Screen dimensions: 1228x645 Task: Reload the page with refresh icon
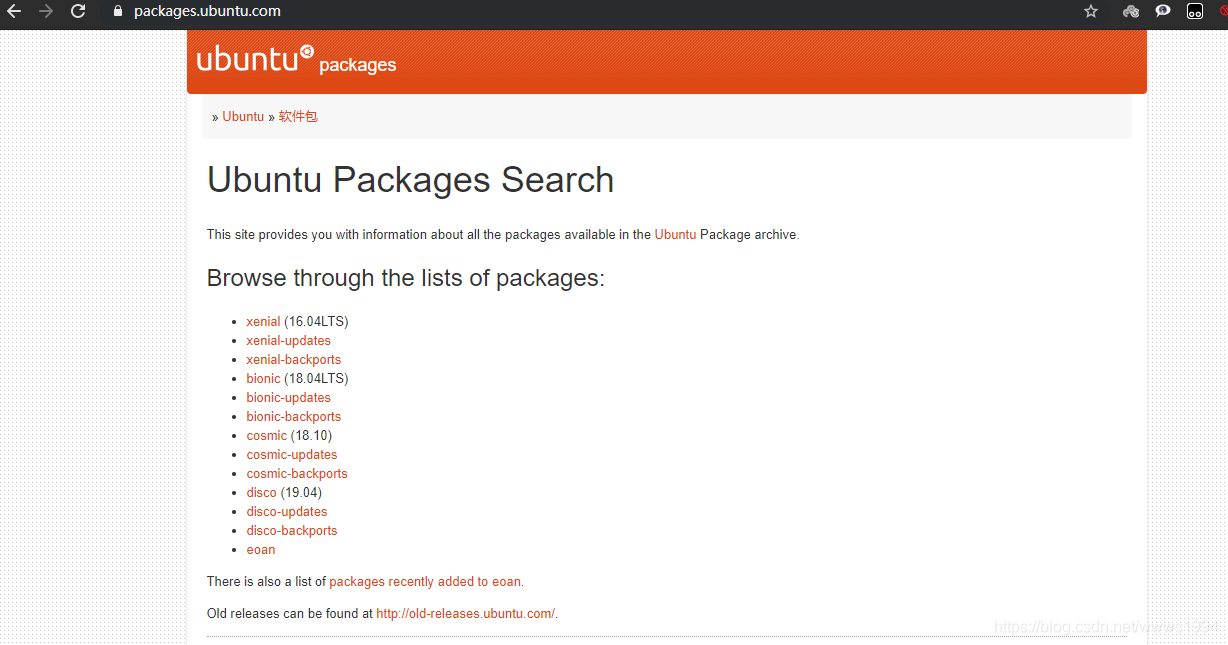pos(78,12)
